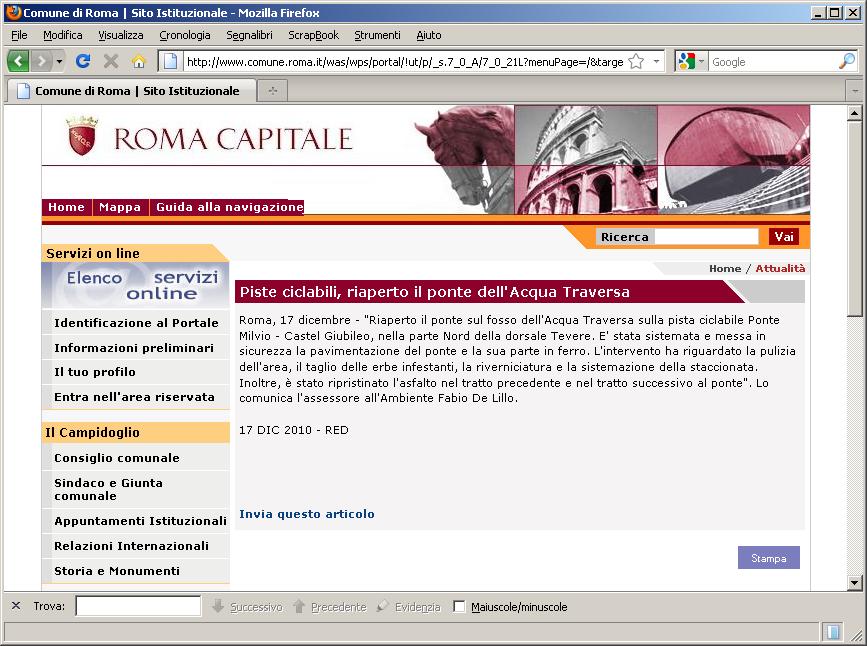Click the Forward navigation arrow
The height and width of the screenshot is (646, 867).
click(41, 61)
